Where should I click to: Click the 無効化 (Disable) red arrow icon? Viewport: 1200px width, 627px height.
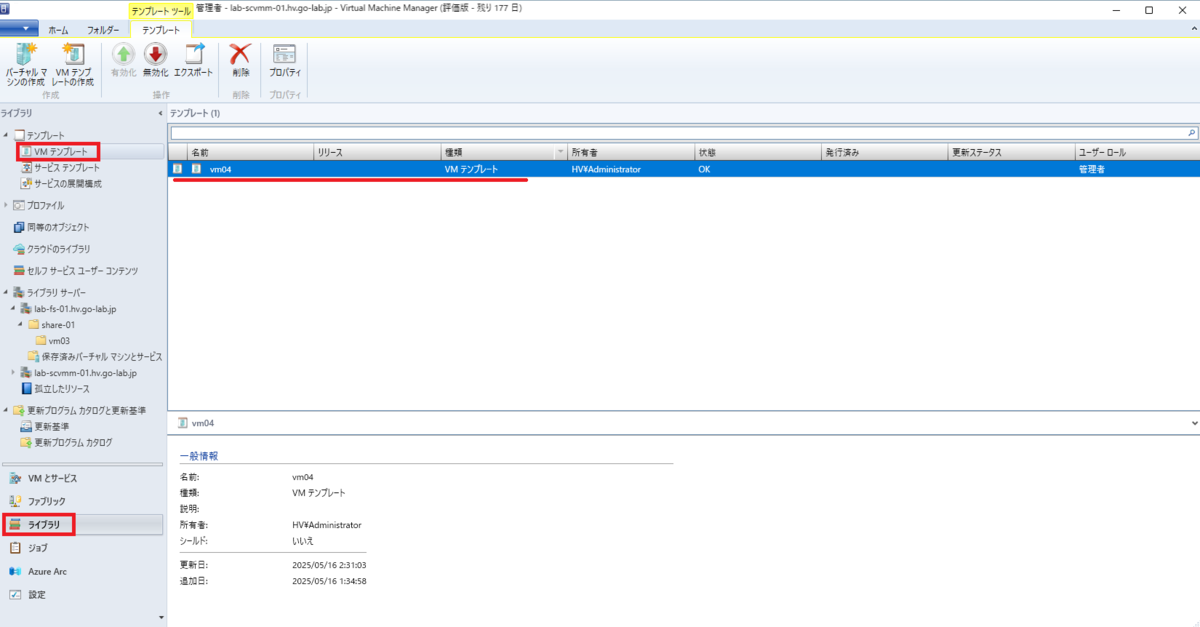155,54
